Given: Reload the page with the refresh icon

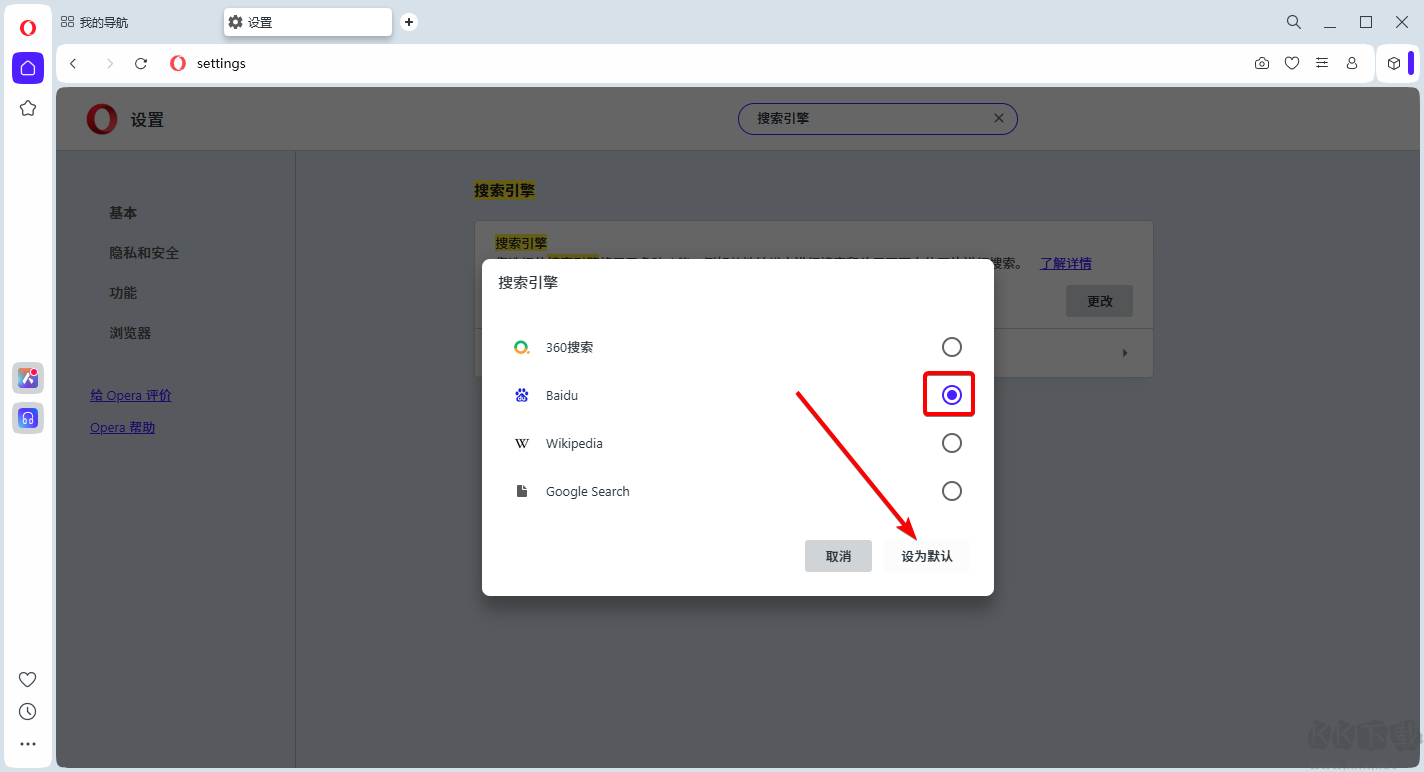Looking at the screenshot, I should [x=140, y=62].
